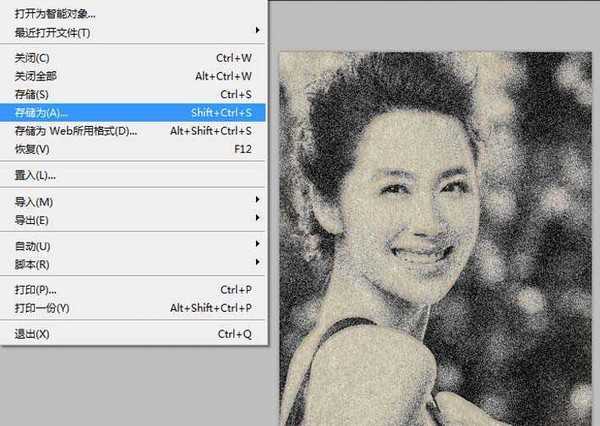Open 存储为 Web所用格式 option
This screenshot has height=426, width=600.
76,130
